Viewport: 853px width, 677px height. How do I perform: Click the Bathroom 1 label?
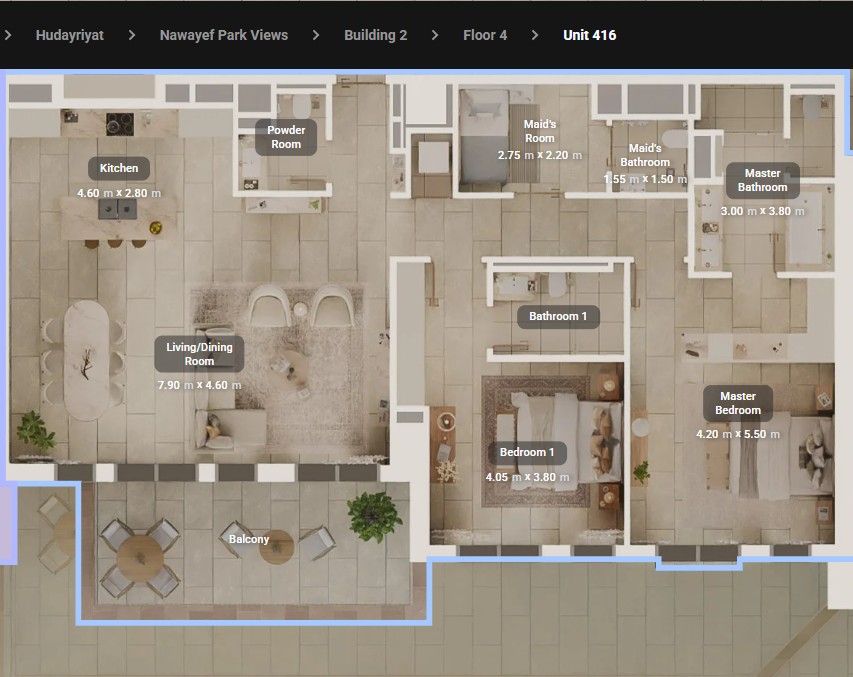click(558, 316)
